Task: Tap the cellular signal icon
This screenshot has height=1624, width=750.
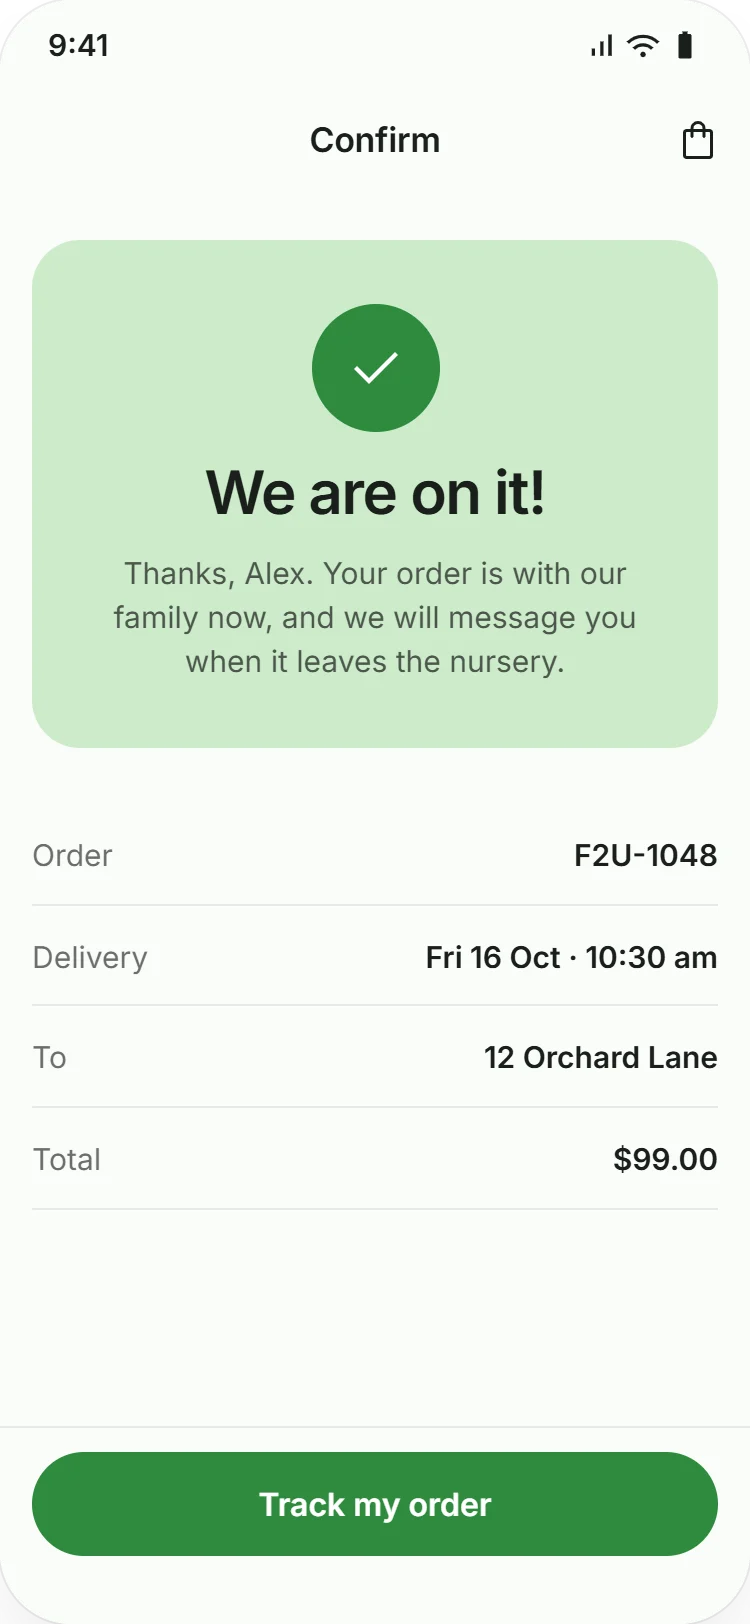Action: click(x=601, y=46)
